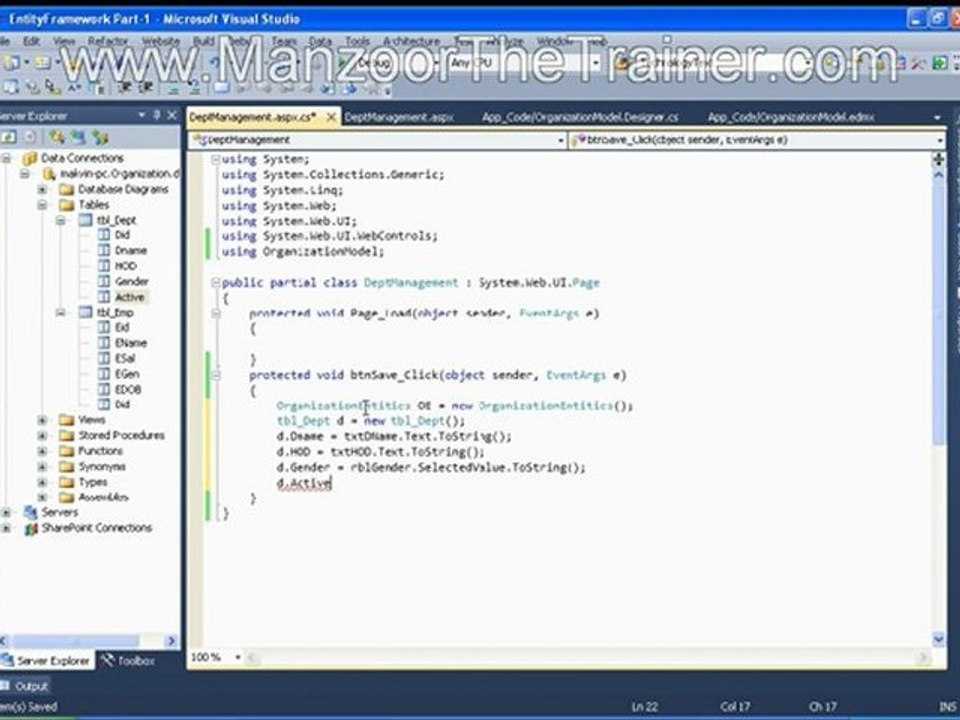960x720 pixels.
Task: Select the Did column icon under tbl_Dept
Action: (x=104, y=235)
